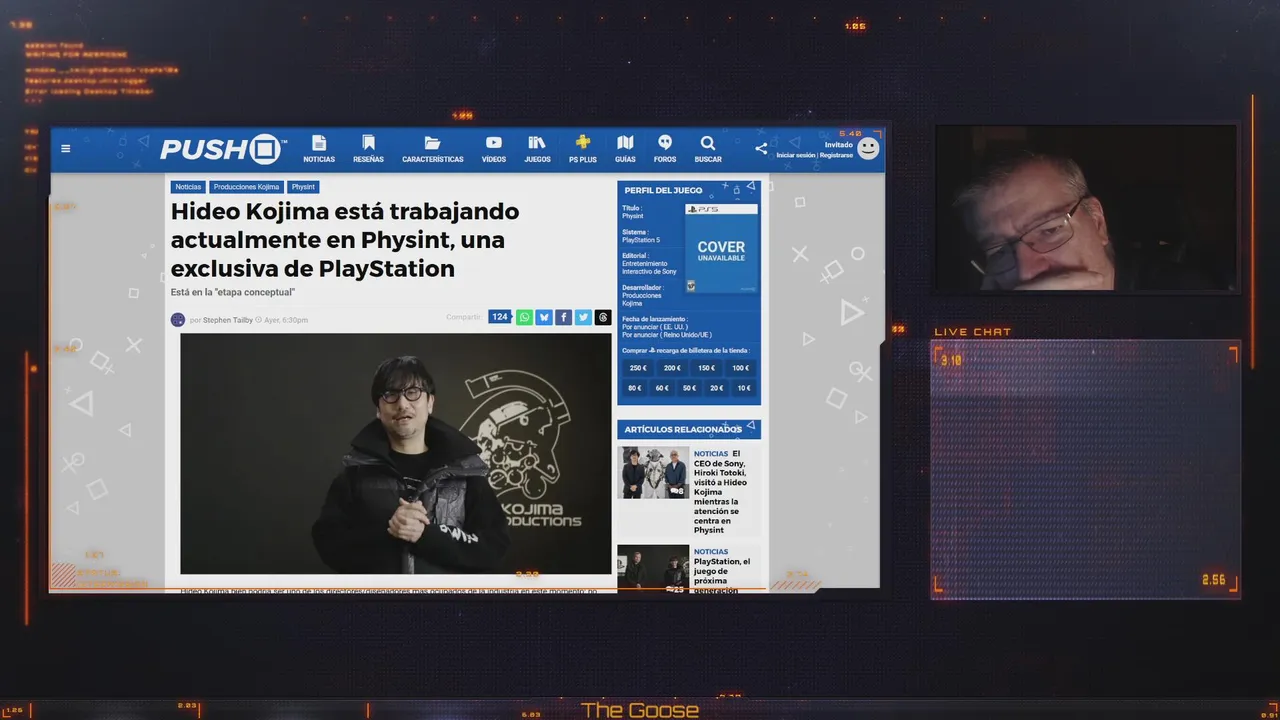Screen dimensions: 1280x720
Task: Click the Registrarse link
Action: point(837,155)
